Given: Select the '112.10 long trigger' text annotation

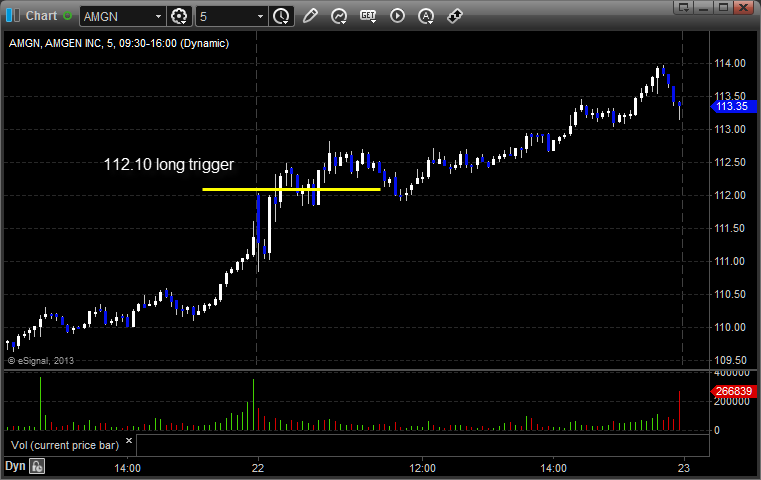Looking at the screenshot, I should (169, 165).
